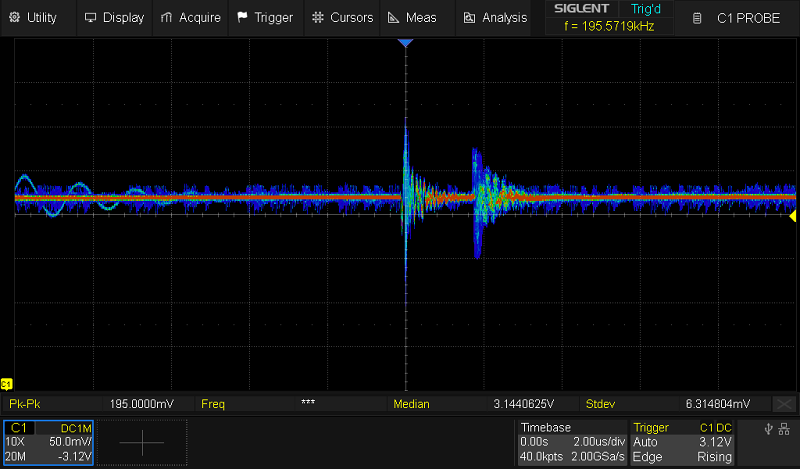
Task: Click the orange trigger position marker
Action: (x=405, y=44)
